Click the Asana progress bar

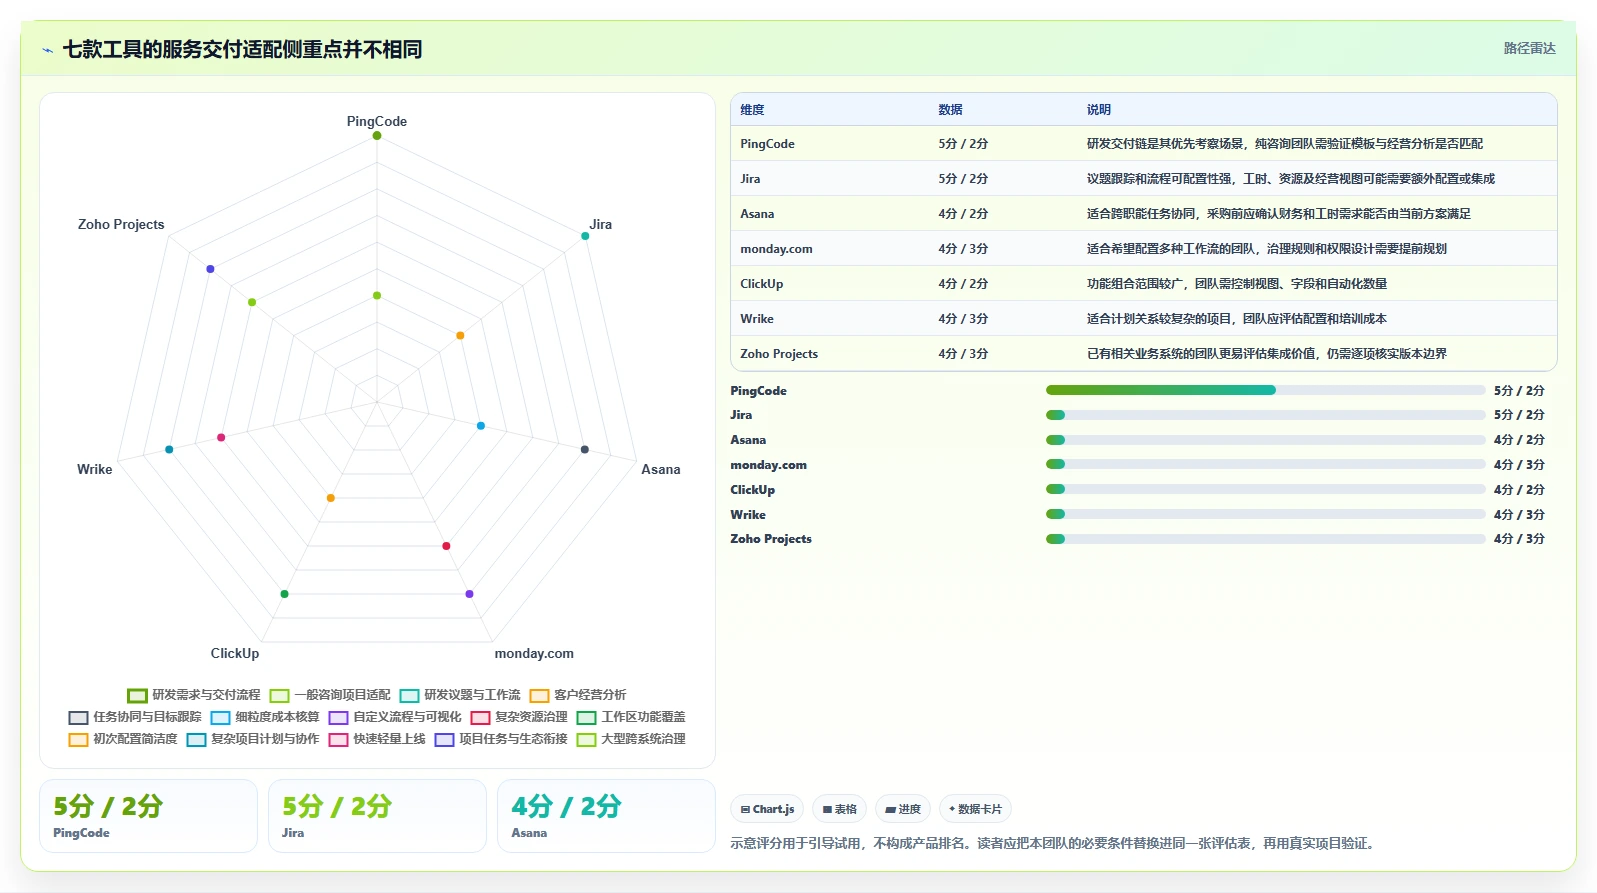pos(1265,440)
